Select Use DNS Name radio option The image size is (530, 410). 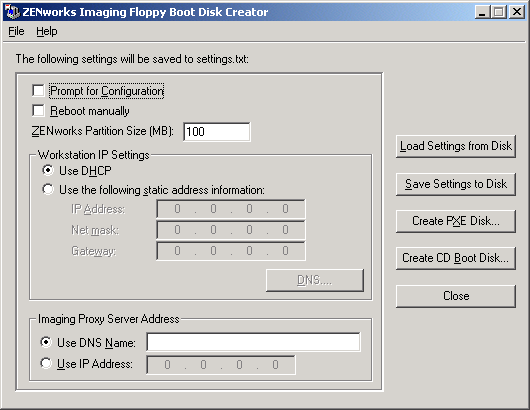[x=46, y=342]
